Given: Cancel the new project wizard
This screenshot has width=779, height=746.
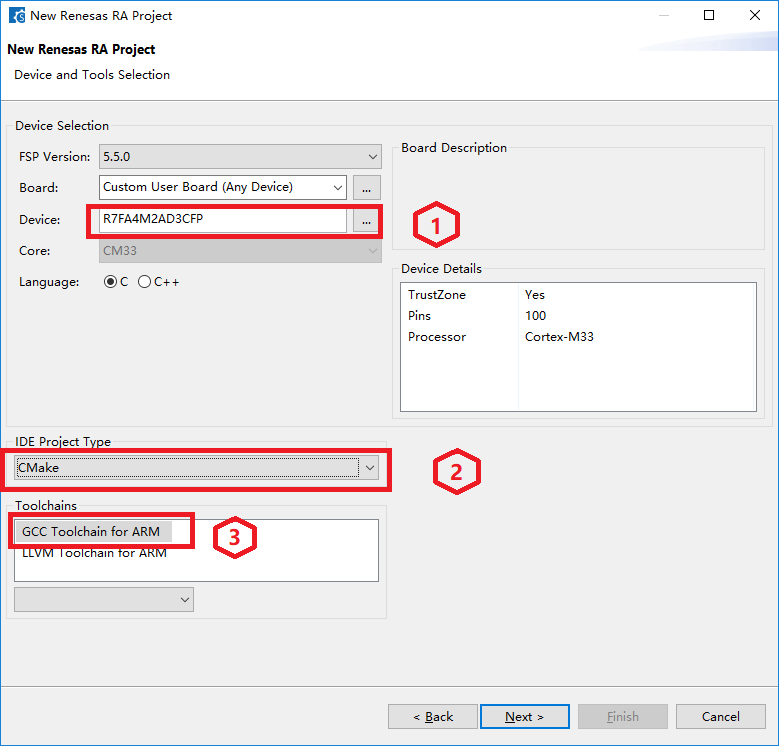Looking at the screenshot, I should 720,717.
